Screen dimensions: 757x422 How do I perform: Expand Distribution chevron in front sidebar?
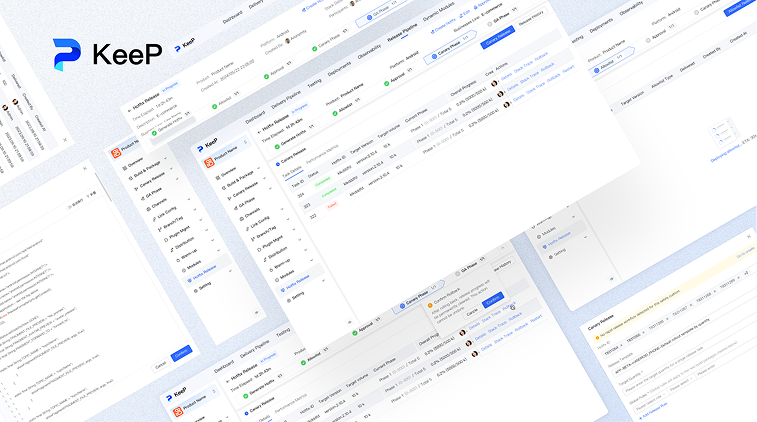300,239
